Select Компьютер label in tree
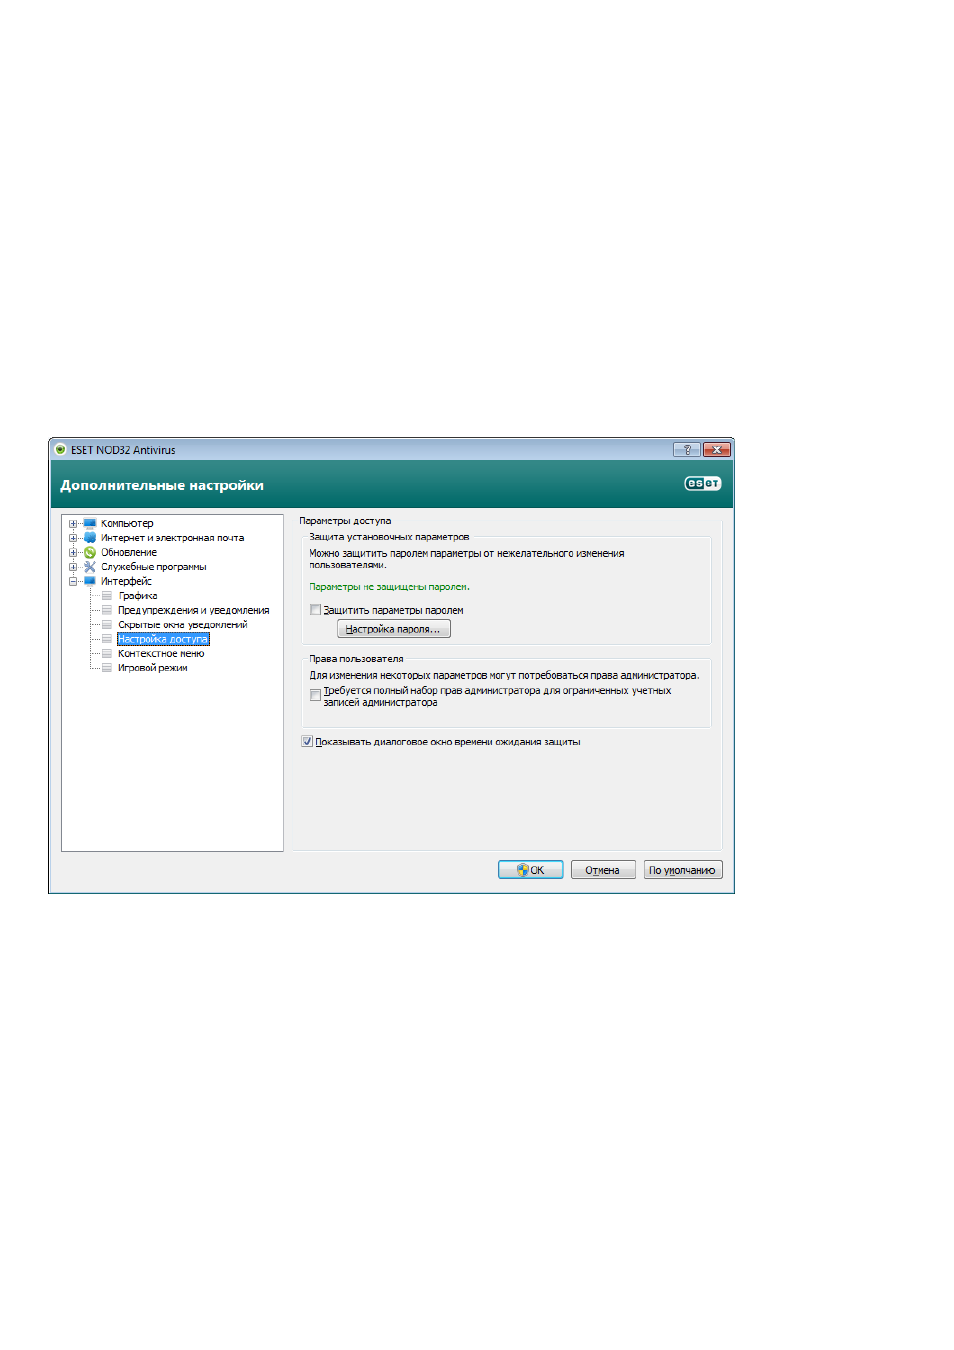This screenshot has height=1350, width=954. point(127,524)
